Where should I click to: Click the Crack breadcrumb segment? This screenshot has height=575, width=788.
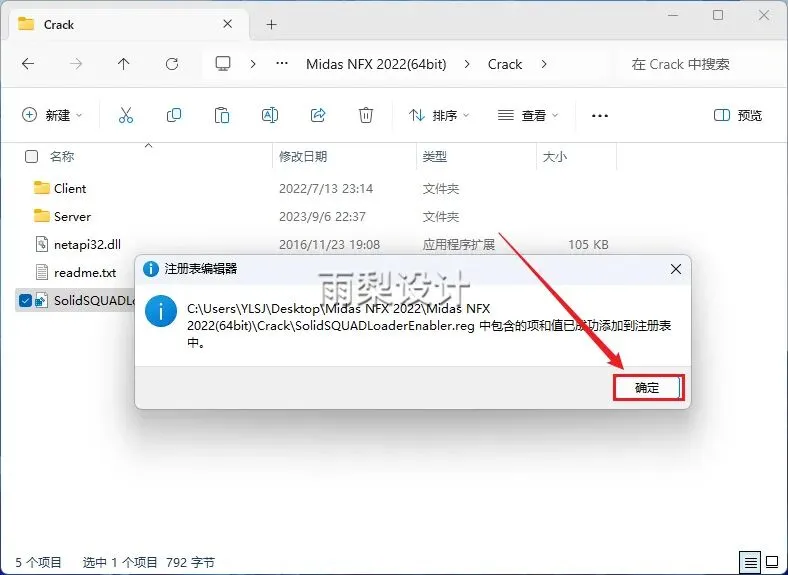point(505,64)
